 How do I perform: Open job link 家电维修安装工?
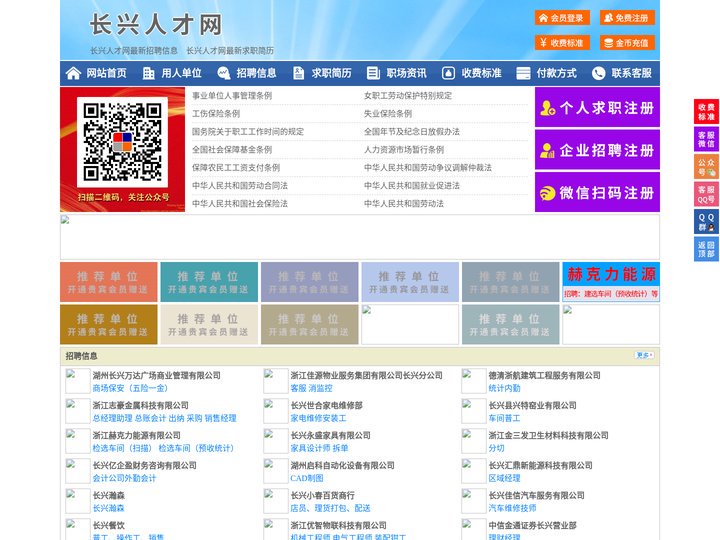click(319, 418)
